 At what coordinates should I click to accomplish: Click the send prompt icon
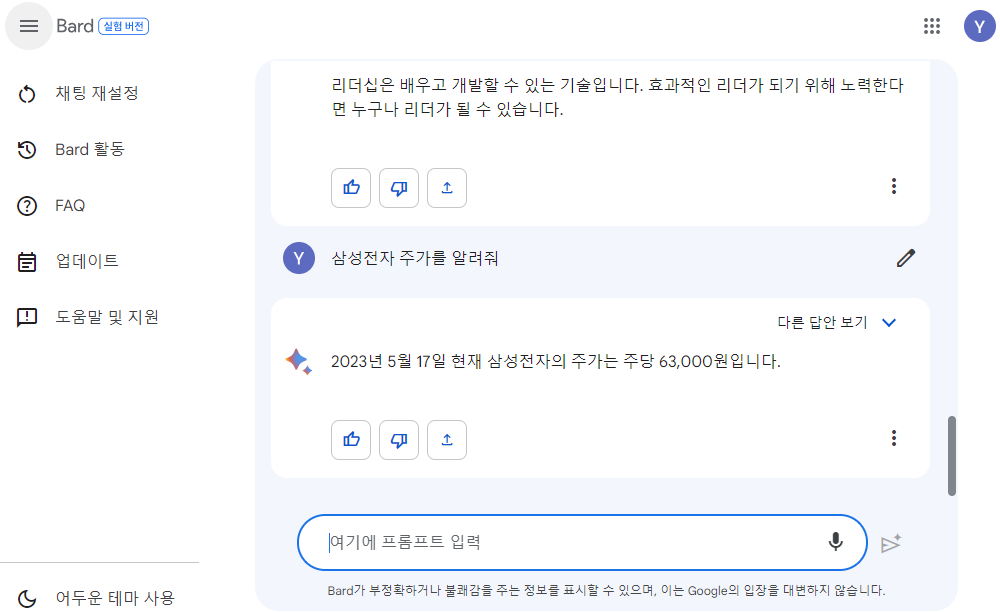[891, 541]
